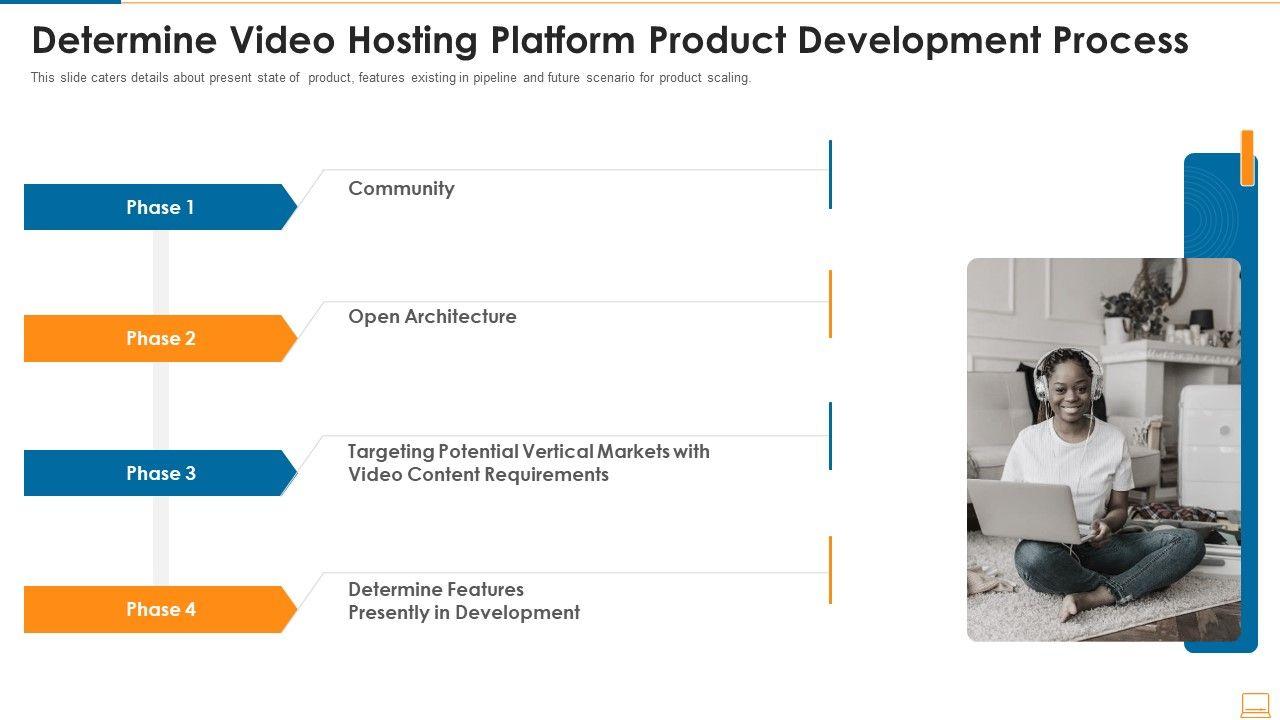Select the slide title heading
Viewport: 1280px width, 720px height.
point(610,41)
